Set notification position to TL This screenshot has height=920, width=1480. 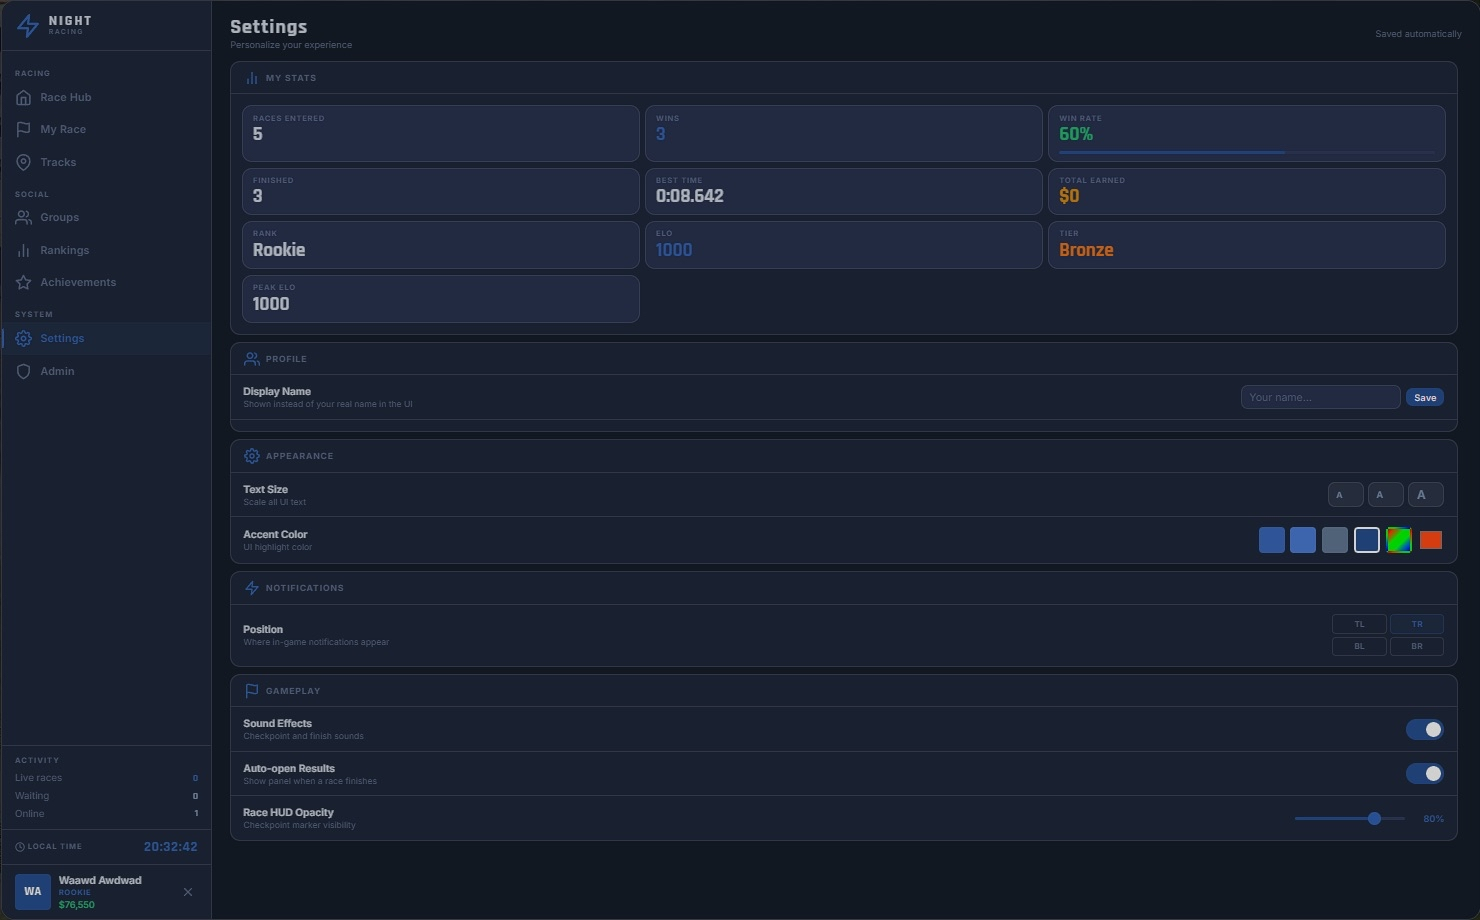pyautogui.click(x=1359, y=624)
